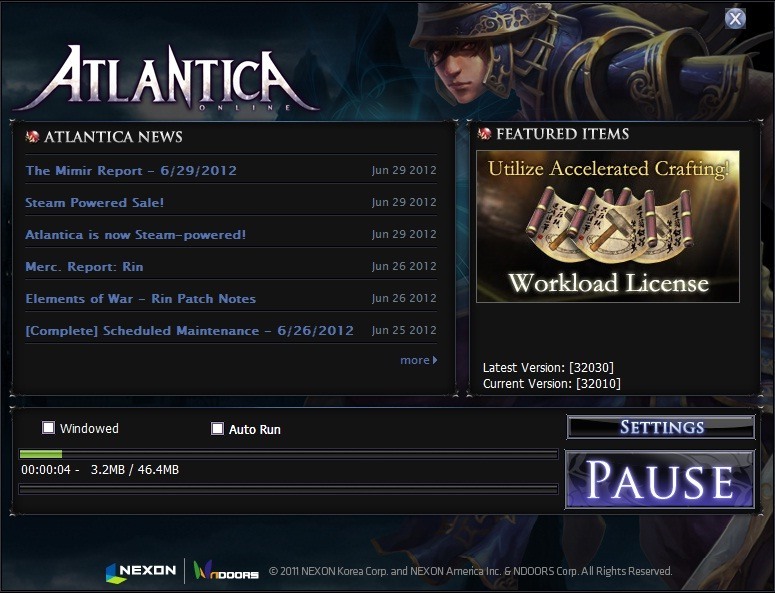
Task: Click the Featured Items section icon
Action: 484,133
